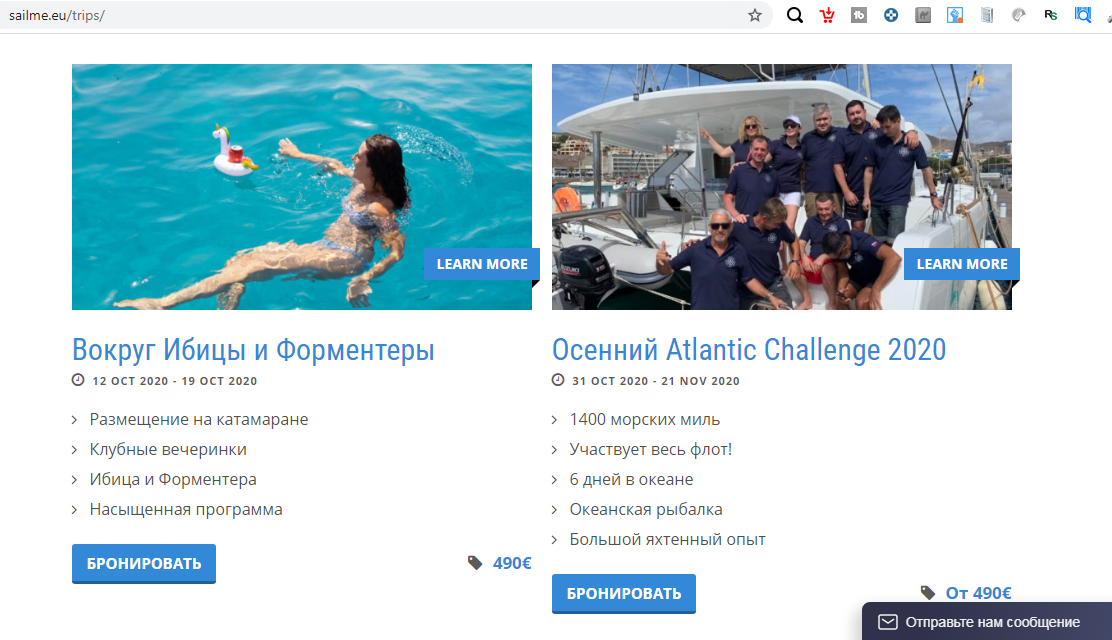Click БРОНИРОВАТЬ for the Ibiza trip
This screenshot has width=1112, height=640.
tap(143, 563)
